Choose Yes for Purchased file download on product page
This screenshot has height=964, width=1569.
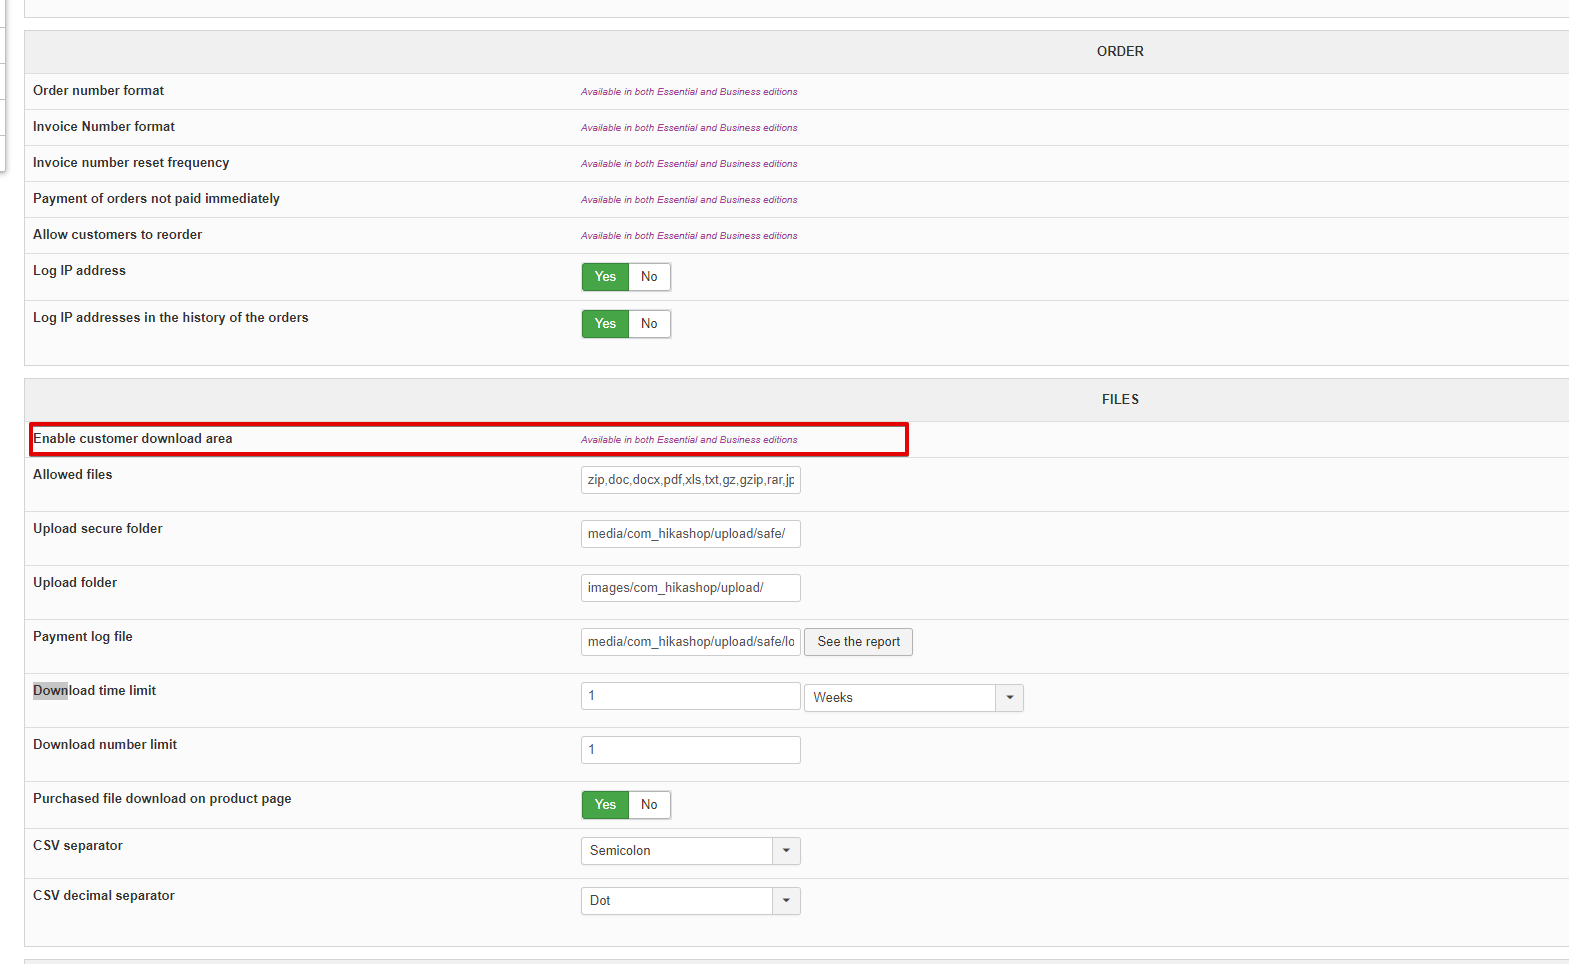pos(605,805)
